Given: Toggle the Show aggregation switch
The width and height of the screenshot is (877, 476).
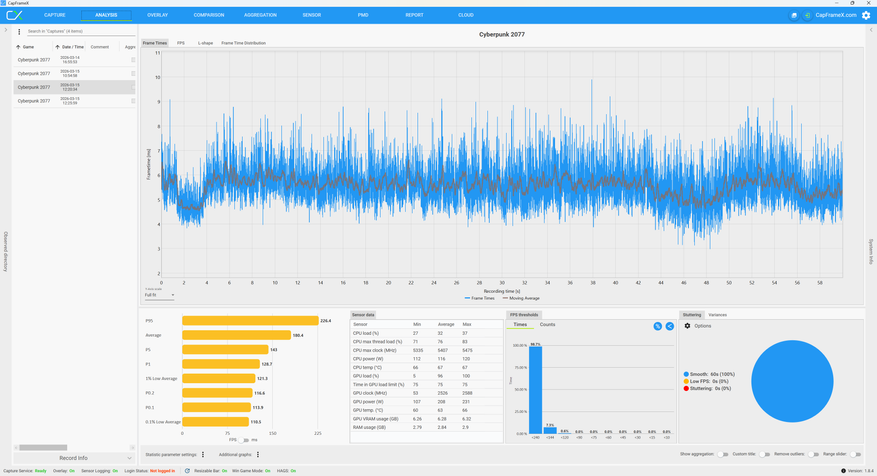Looking at the screenshot, I should (x=723, y=454).
